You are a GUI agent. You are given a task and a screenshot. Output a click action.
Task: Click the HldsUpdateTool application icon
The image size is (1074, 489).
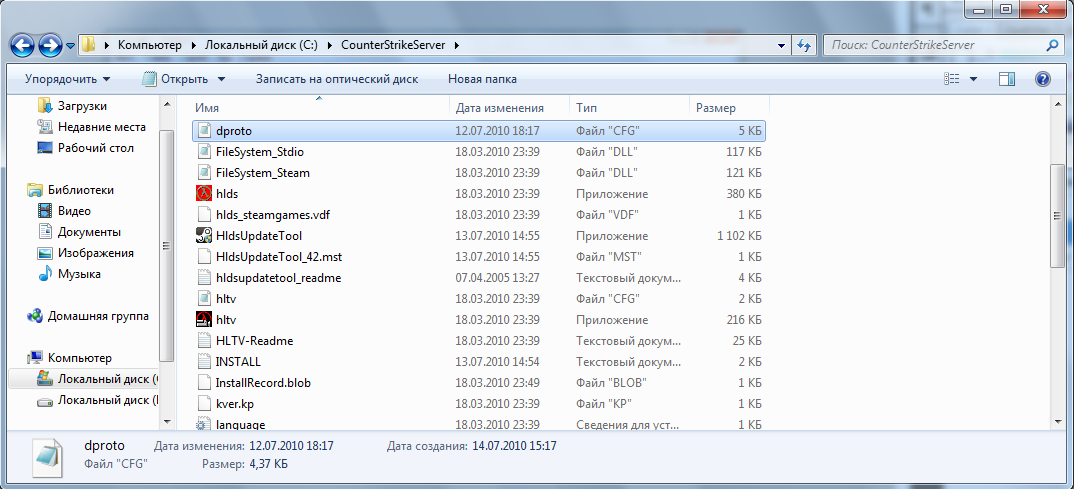pyautogui.click(x=203, y=236)
